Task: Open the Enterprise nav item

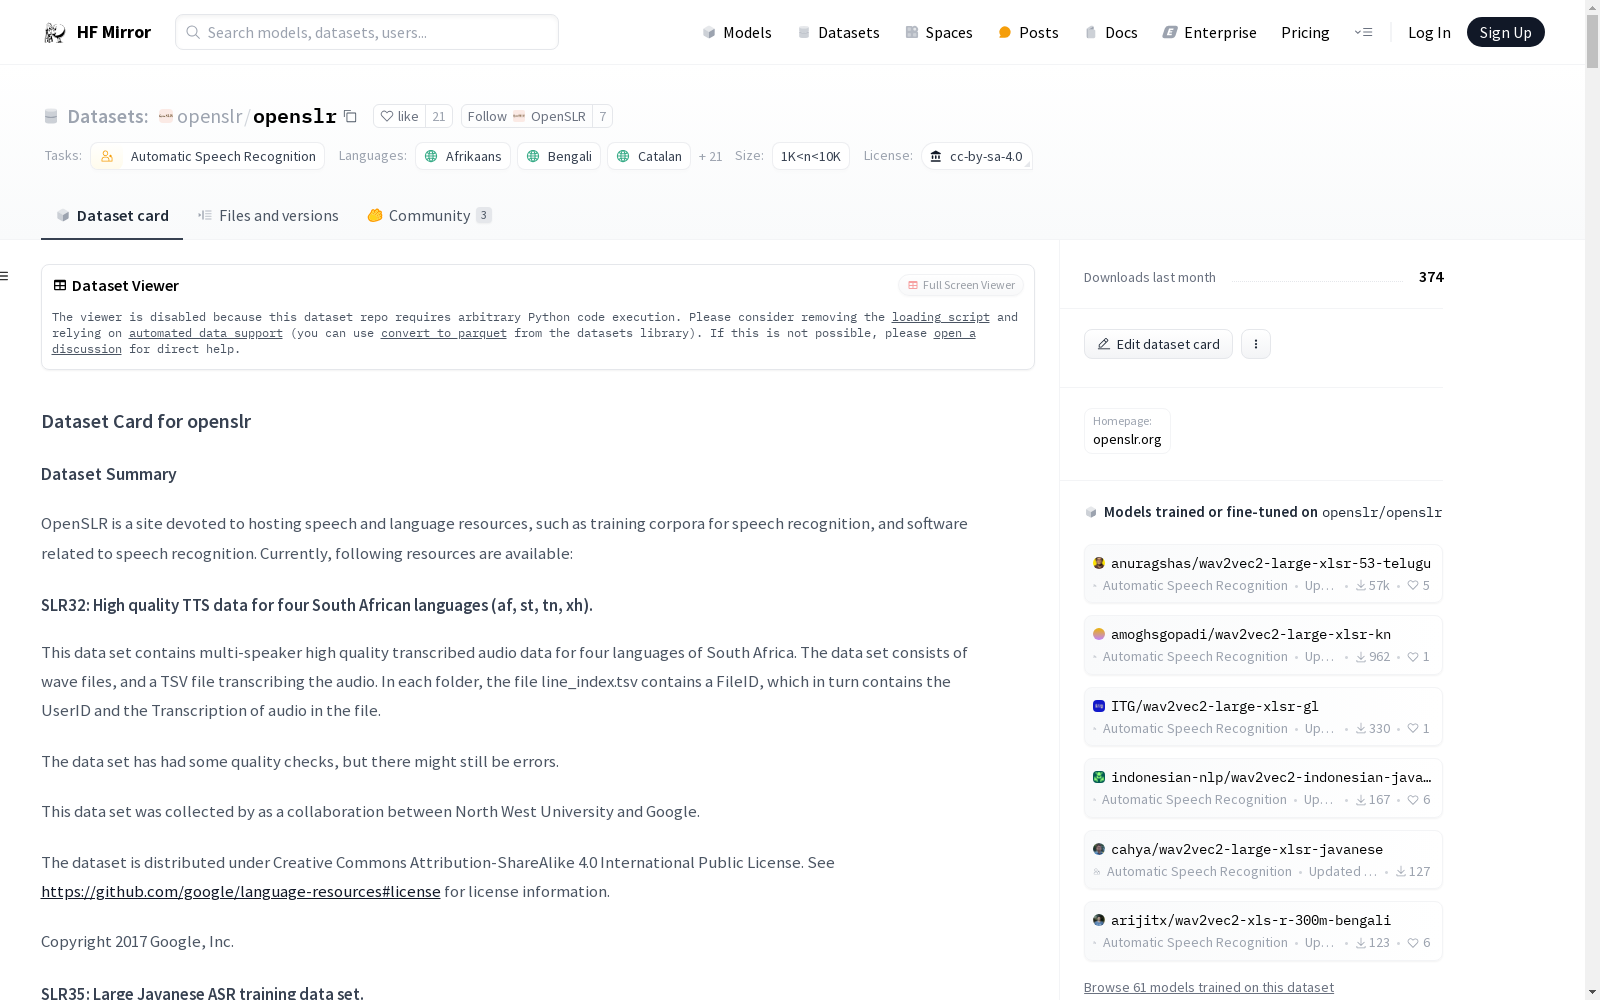Action: point(1210,33)
